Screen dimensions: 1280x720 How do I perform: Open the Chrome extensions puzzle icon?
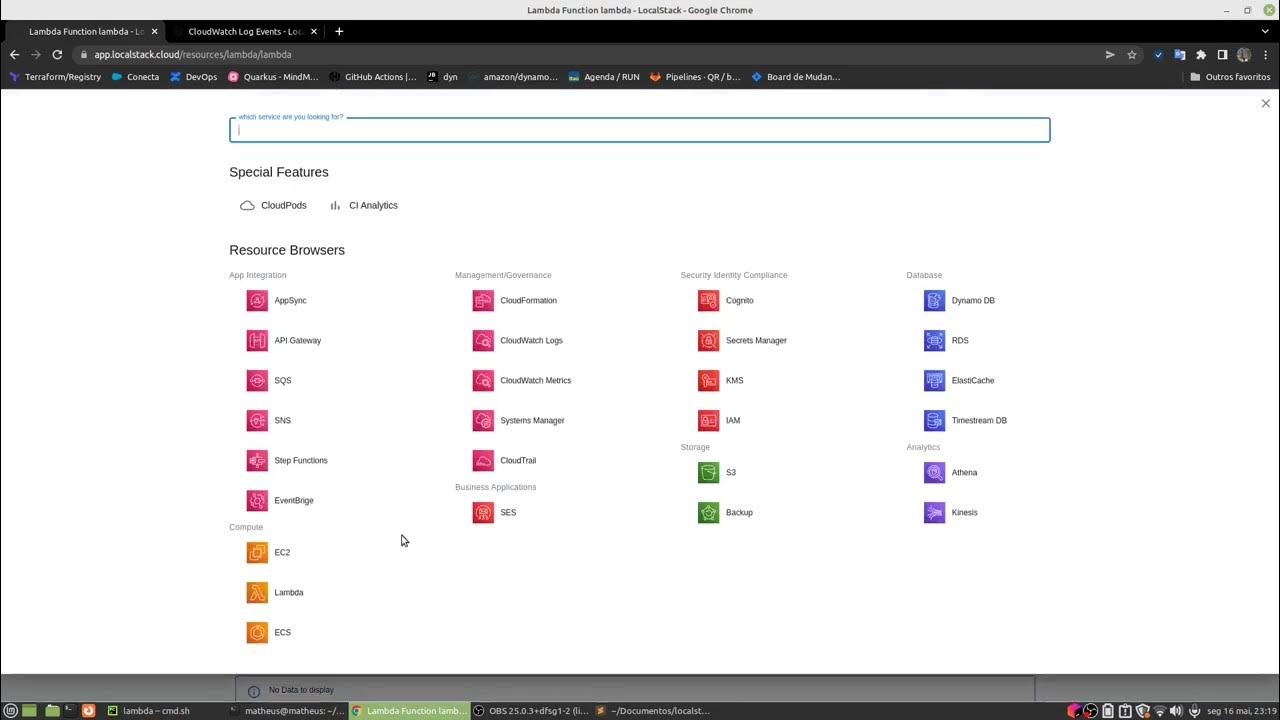pyautogui.click(x=1201, y=55)
